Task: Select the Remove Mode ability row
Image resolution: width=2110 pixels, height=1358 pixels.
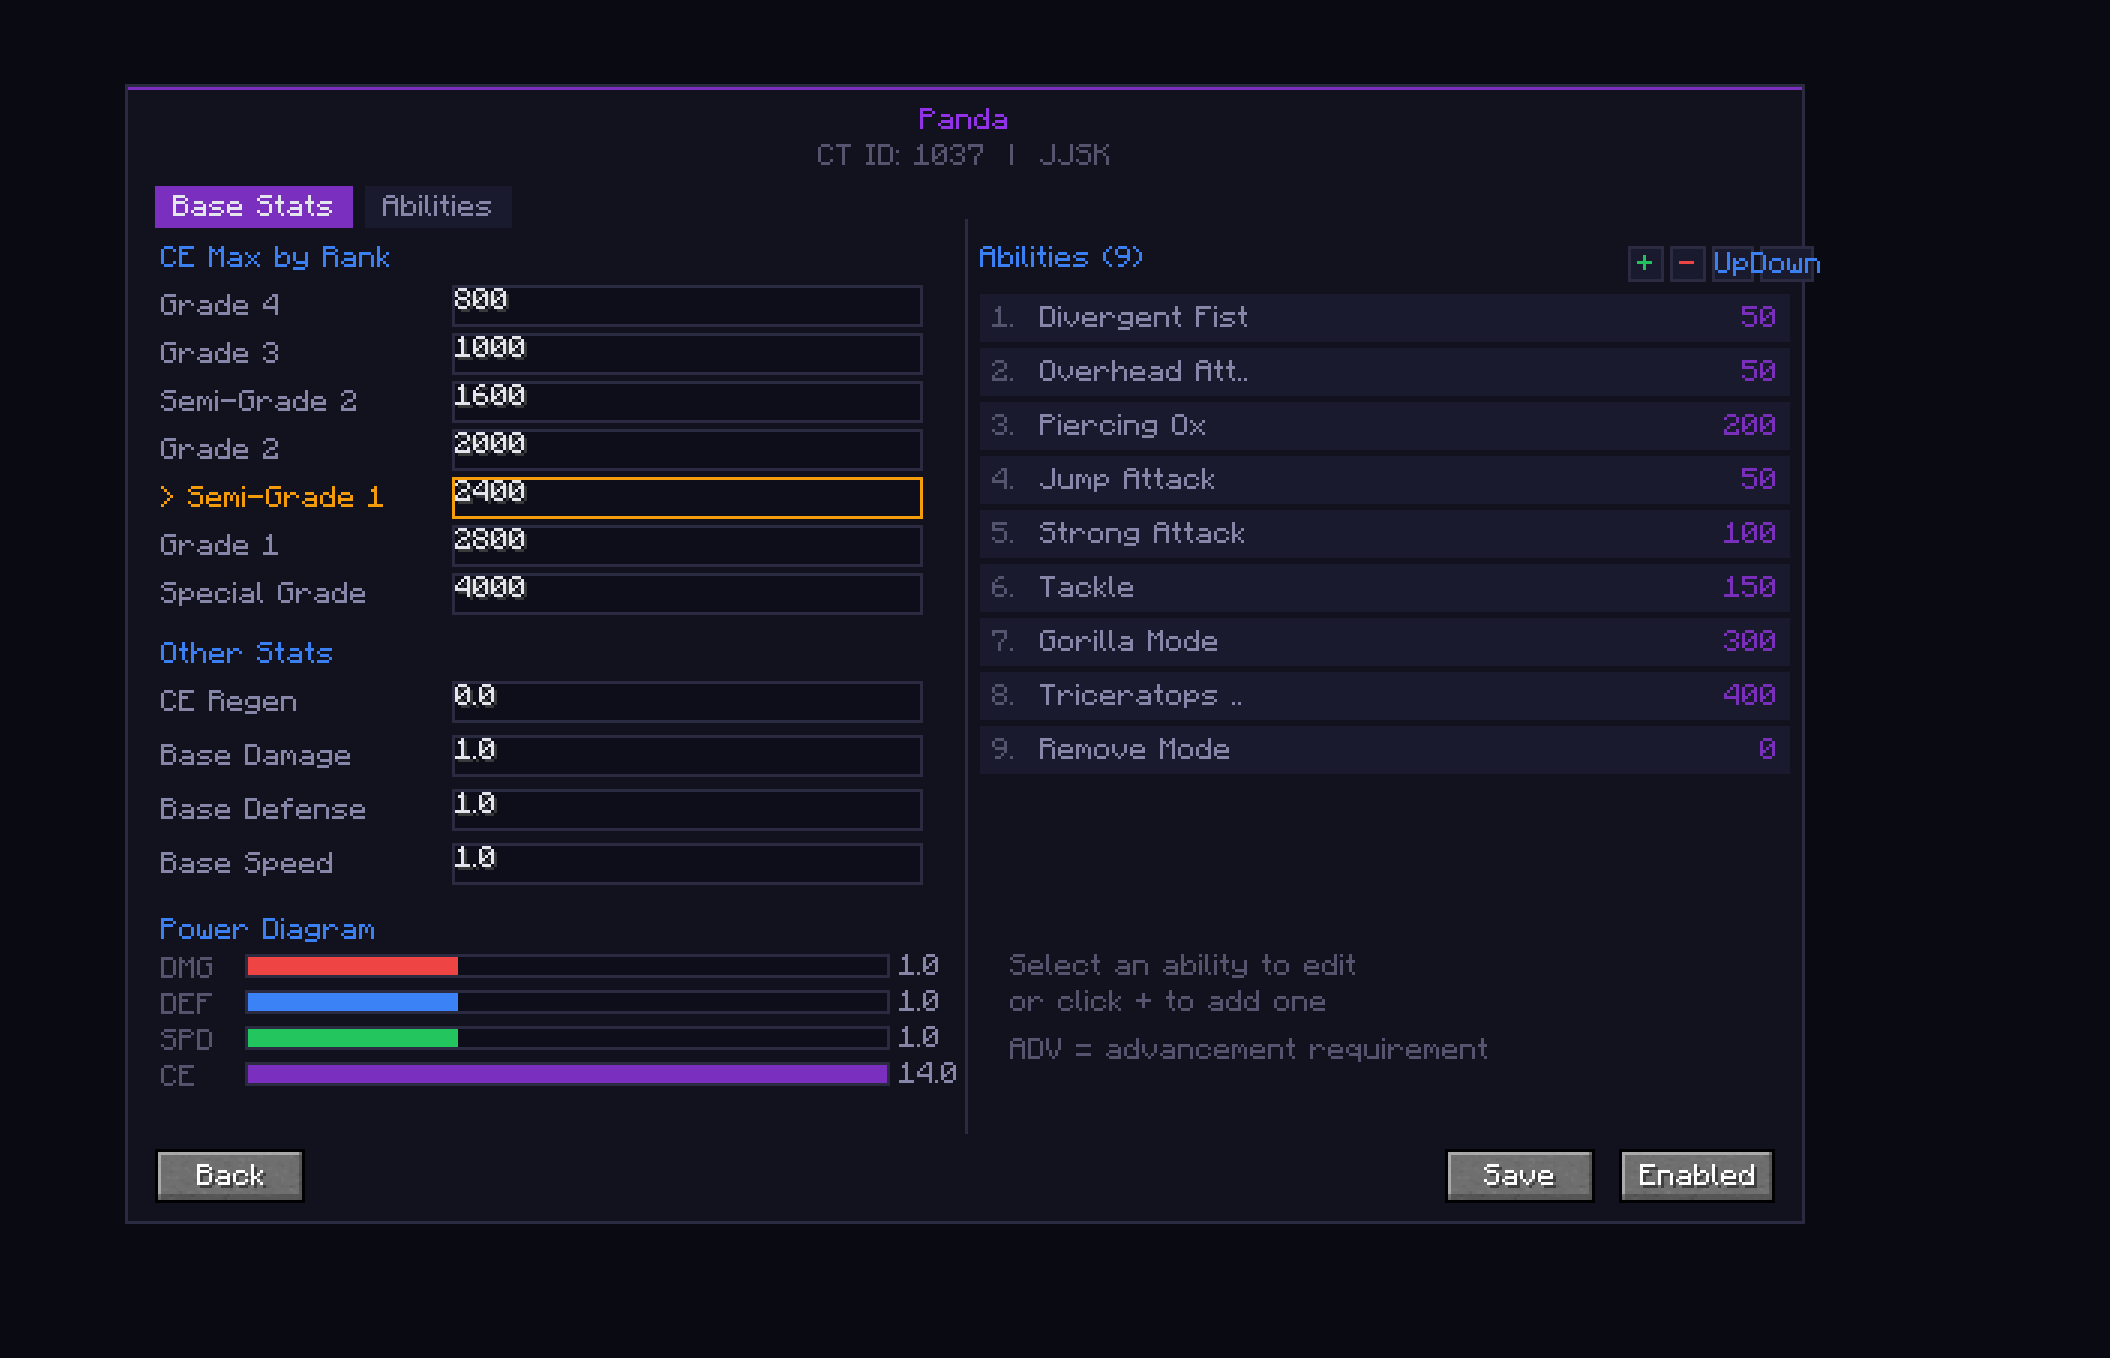Action: coord(1384,750)
